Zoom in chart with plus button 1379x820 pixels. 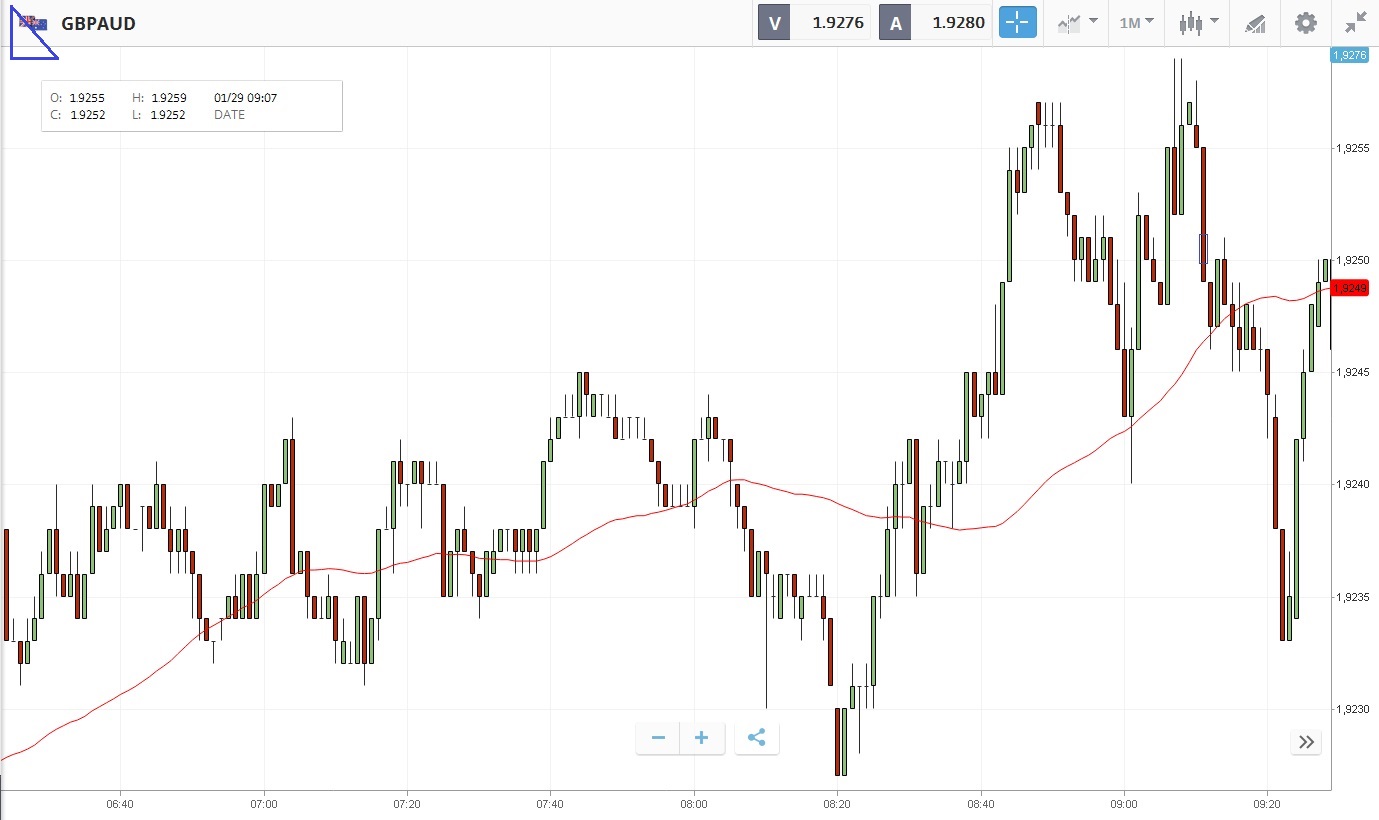(x=702, y=738)
